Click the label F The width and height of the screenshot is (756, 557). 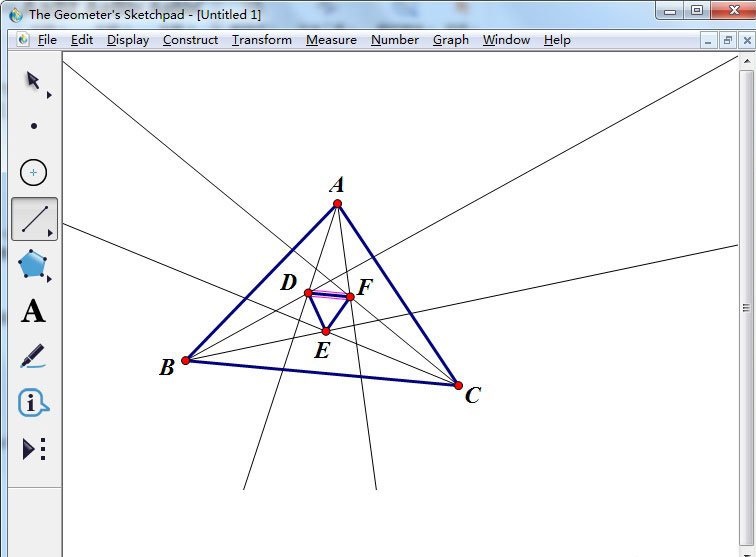[365, 287]
